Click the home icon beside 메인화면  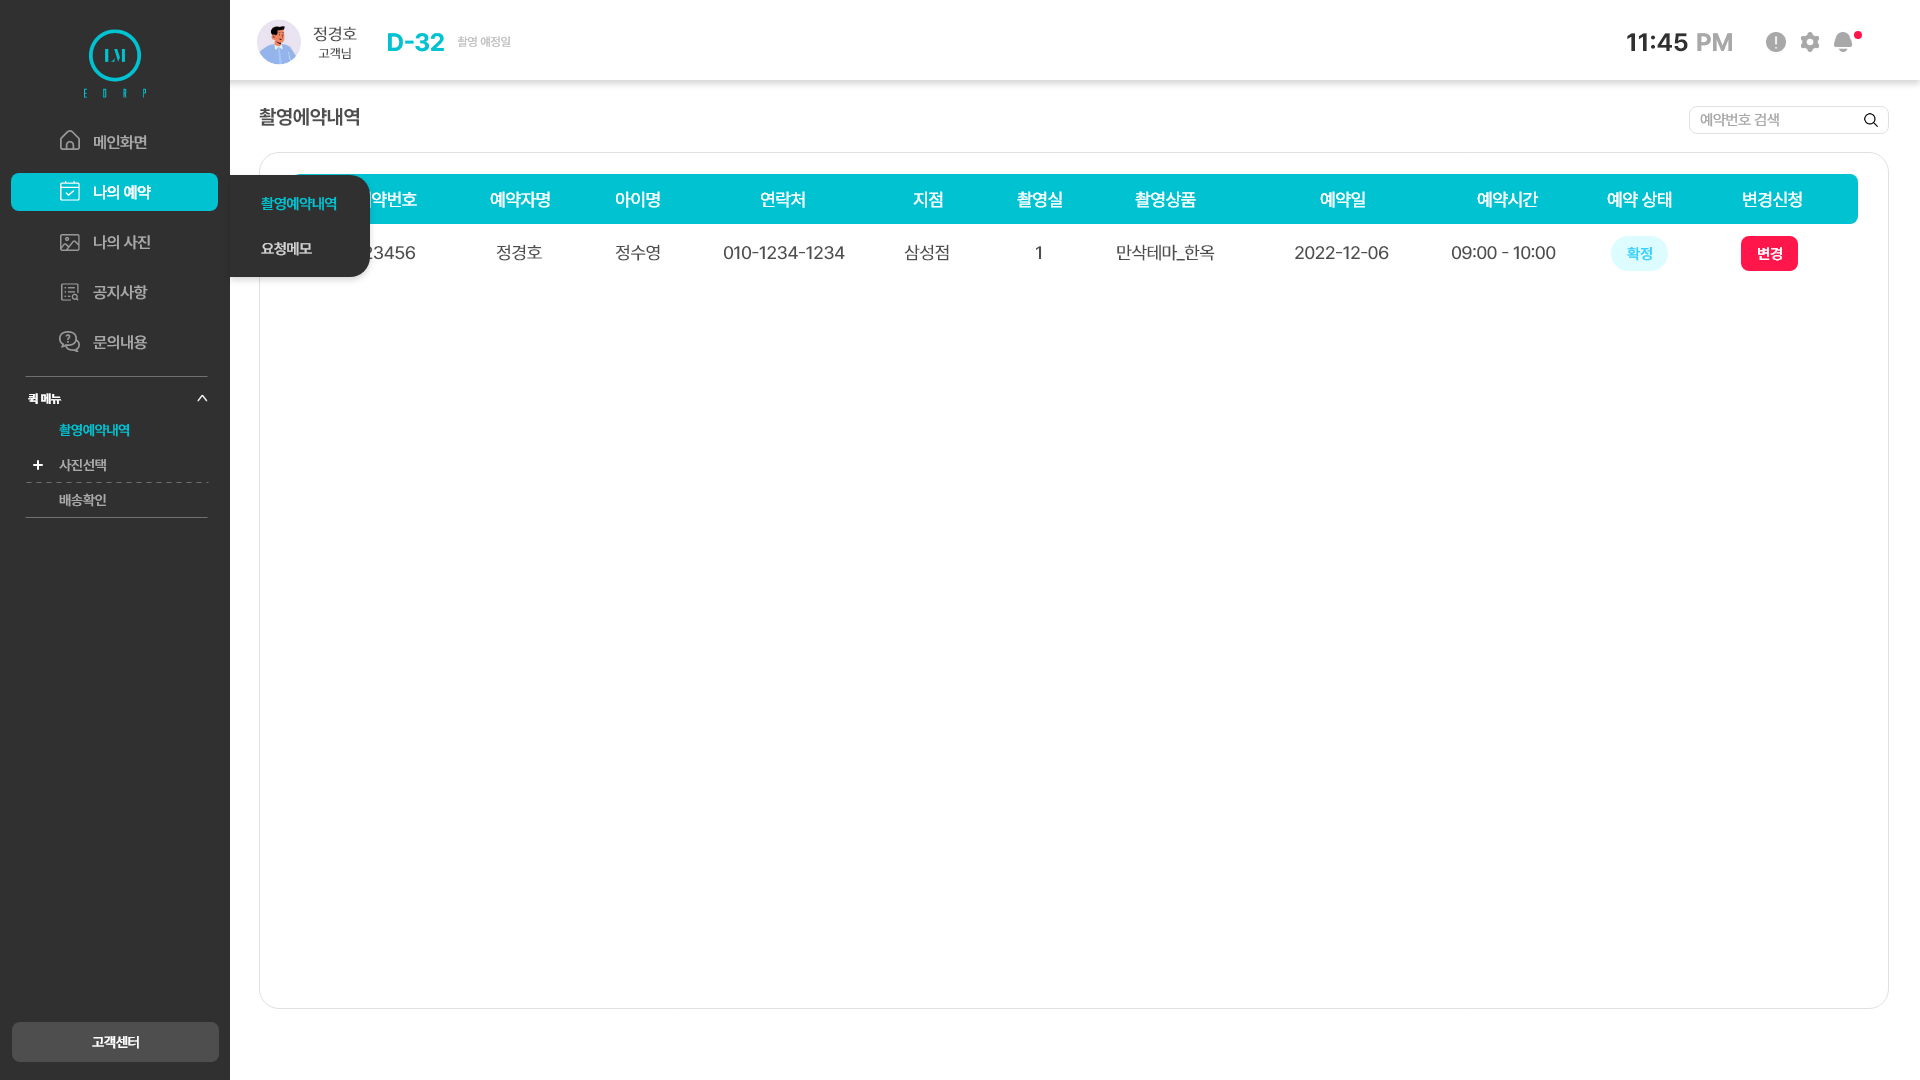(x=70, y=141)
